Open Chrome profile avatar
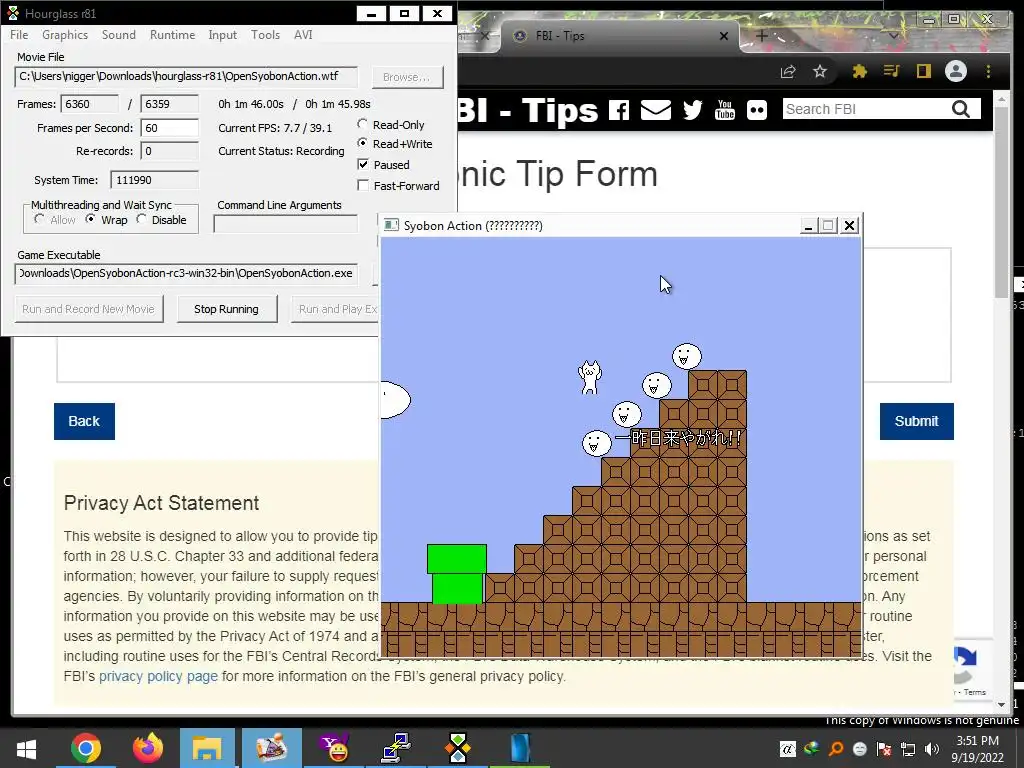Viewport: 1024px width, 768px height. [955, 71]
